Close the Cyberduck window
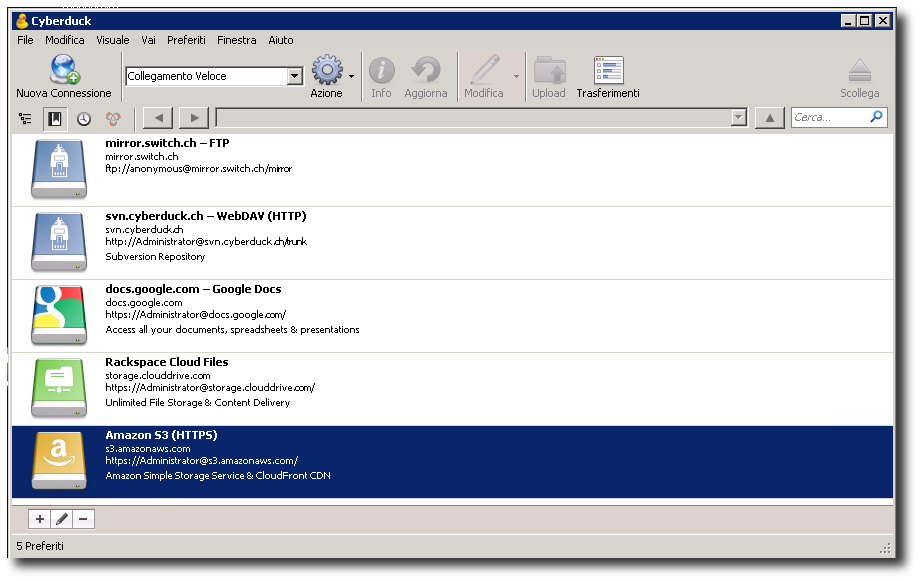The height and width of the screenshot is (581, 920). [882, 21]
